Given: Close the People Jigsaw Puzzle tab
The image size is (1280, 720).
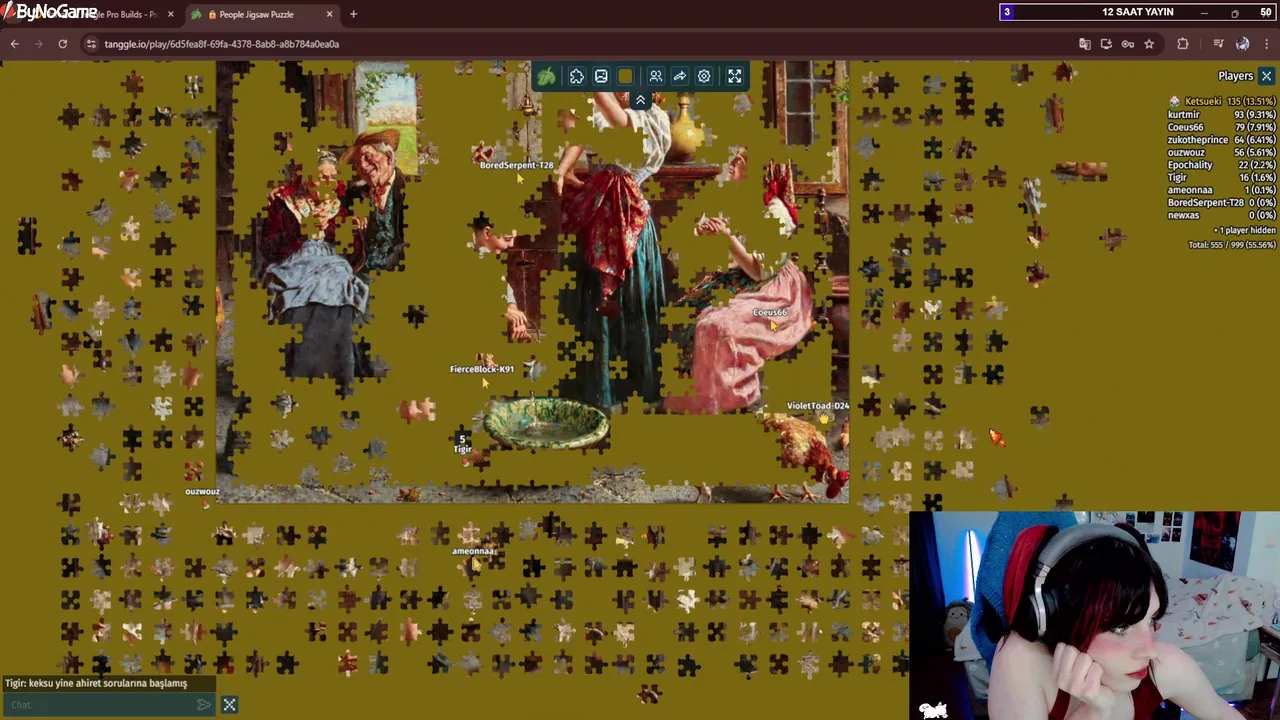Looking at the screenshot, I should click(329, 14).
